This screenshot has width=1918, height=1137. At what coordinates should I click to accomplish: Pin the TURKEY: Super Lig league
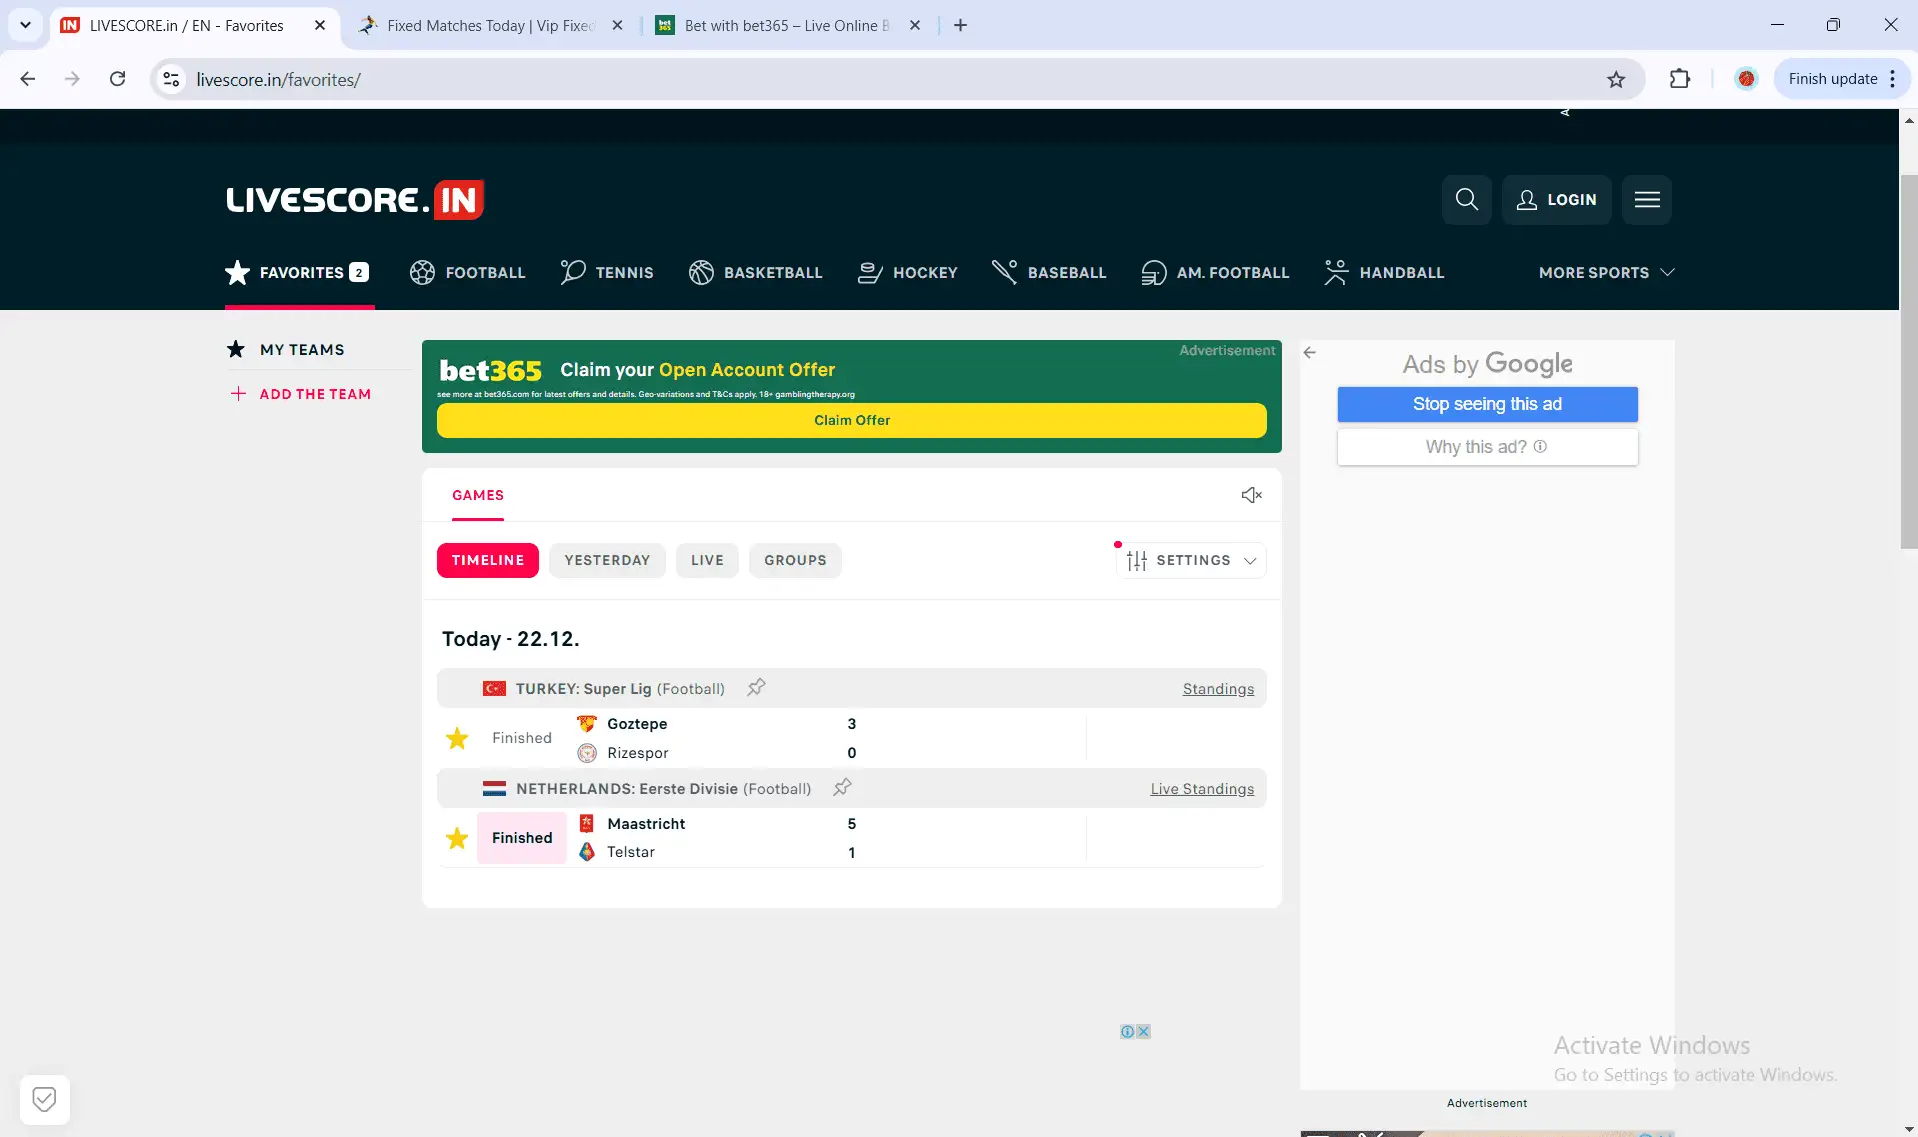[756, 688]
